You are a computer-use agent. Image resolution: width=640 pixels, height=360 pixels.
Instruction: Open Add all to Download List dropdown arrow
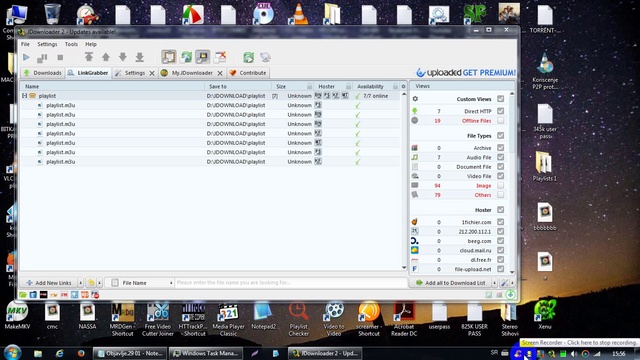pyautogui.click(x=494, y=283)
